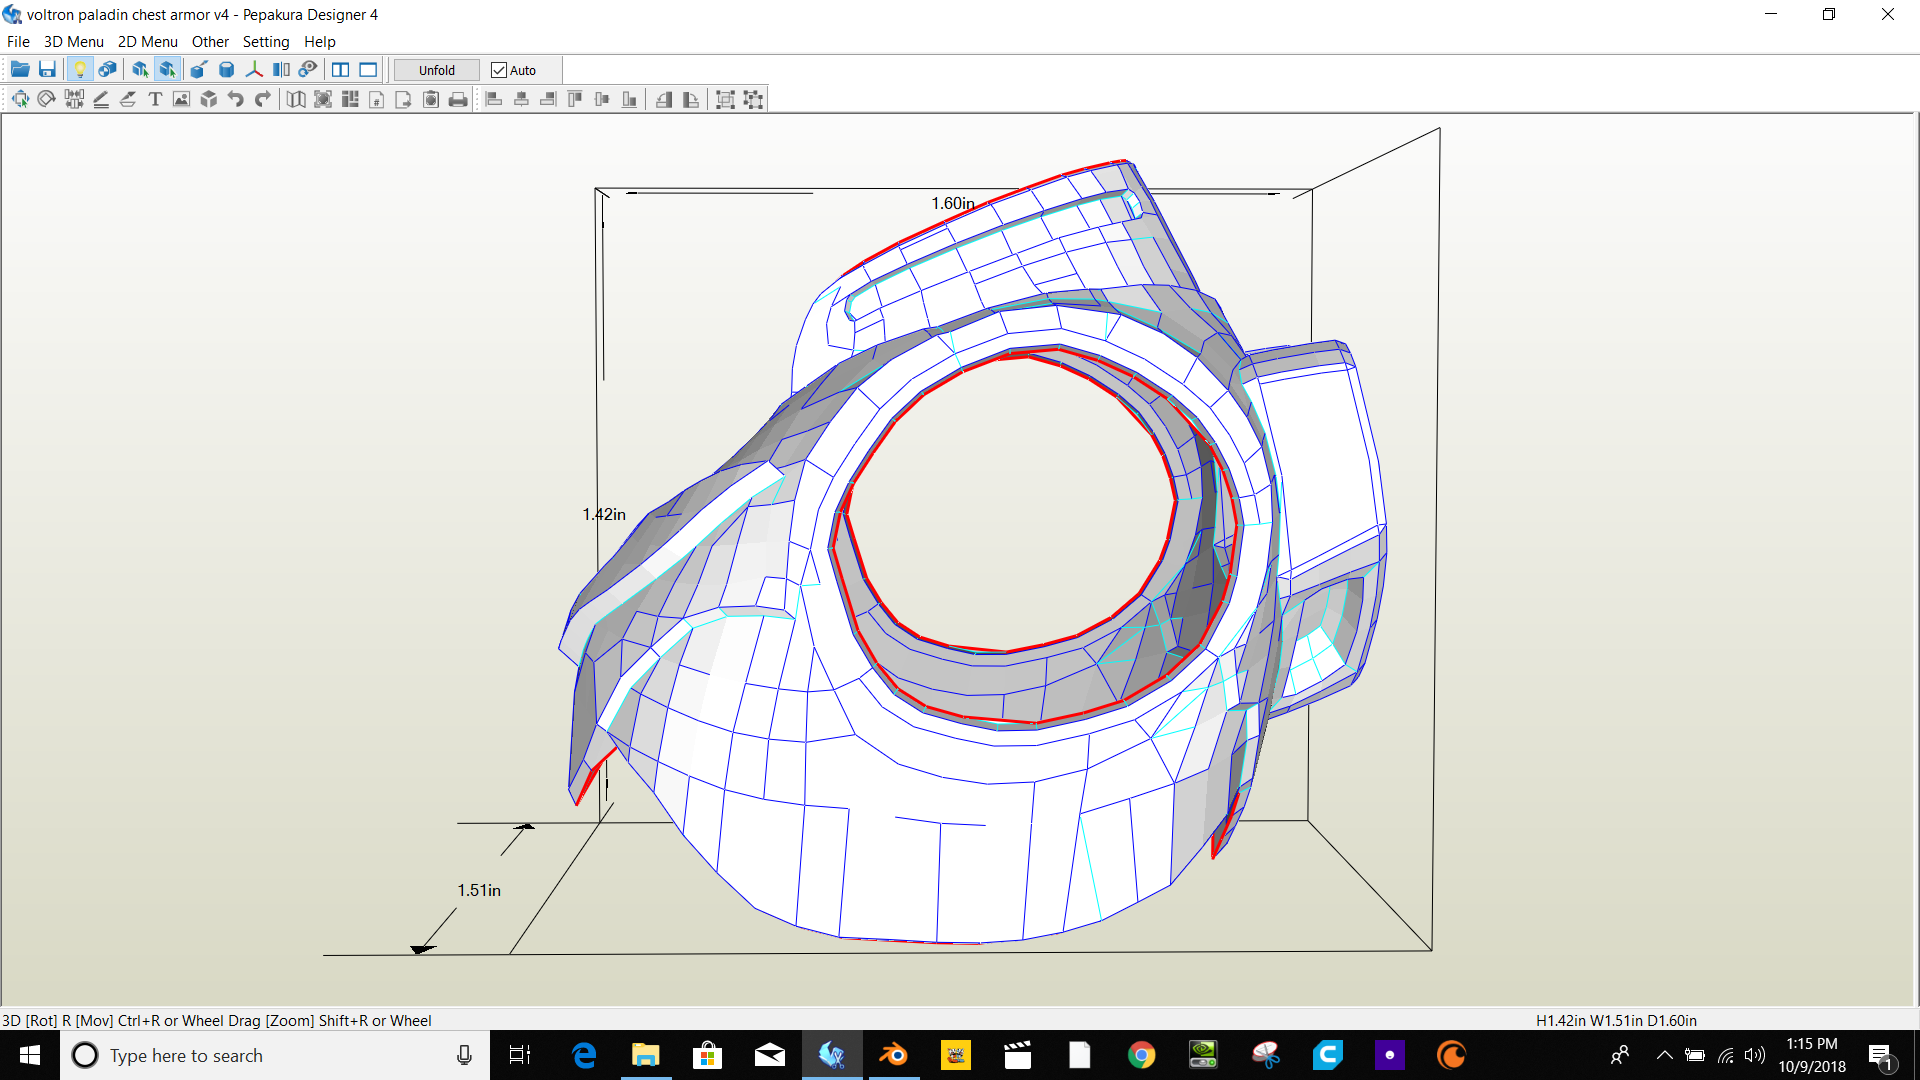Click the Save floppy disk icon
The image size is (1920, 1080).
click(x=47, y=70)
